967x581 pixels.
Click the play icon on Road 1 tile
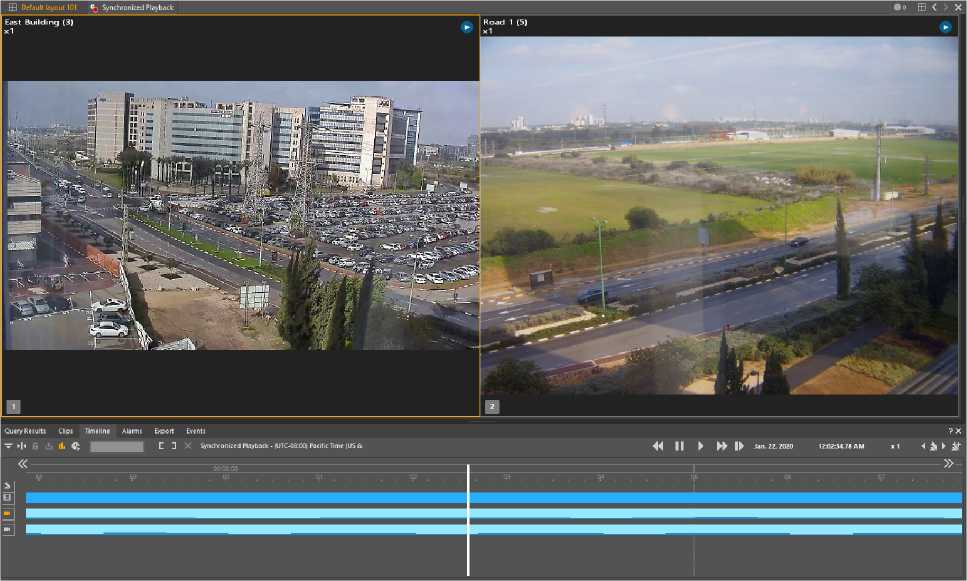[x=945, y=27]
